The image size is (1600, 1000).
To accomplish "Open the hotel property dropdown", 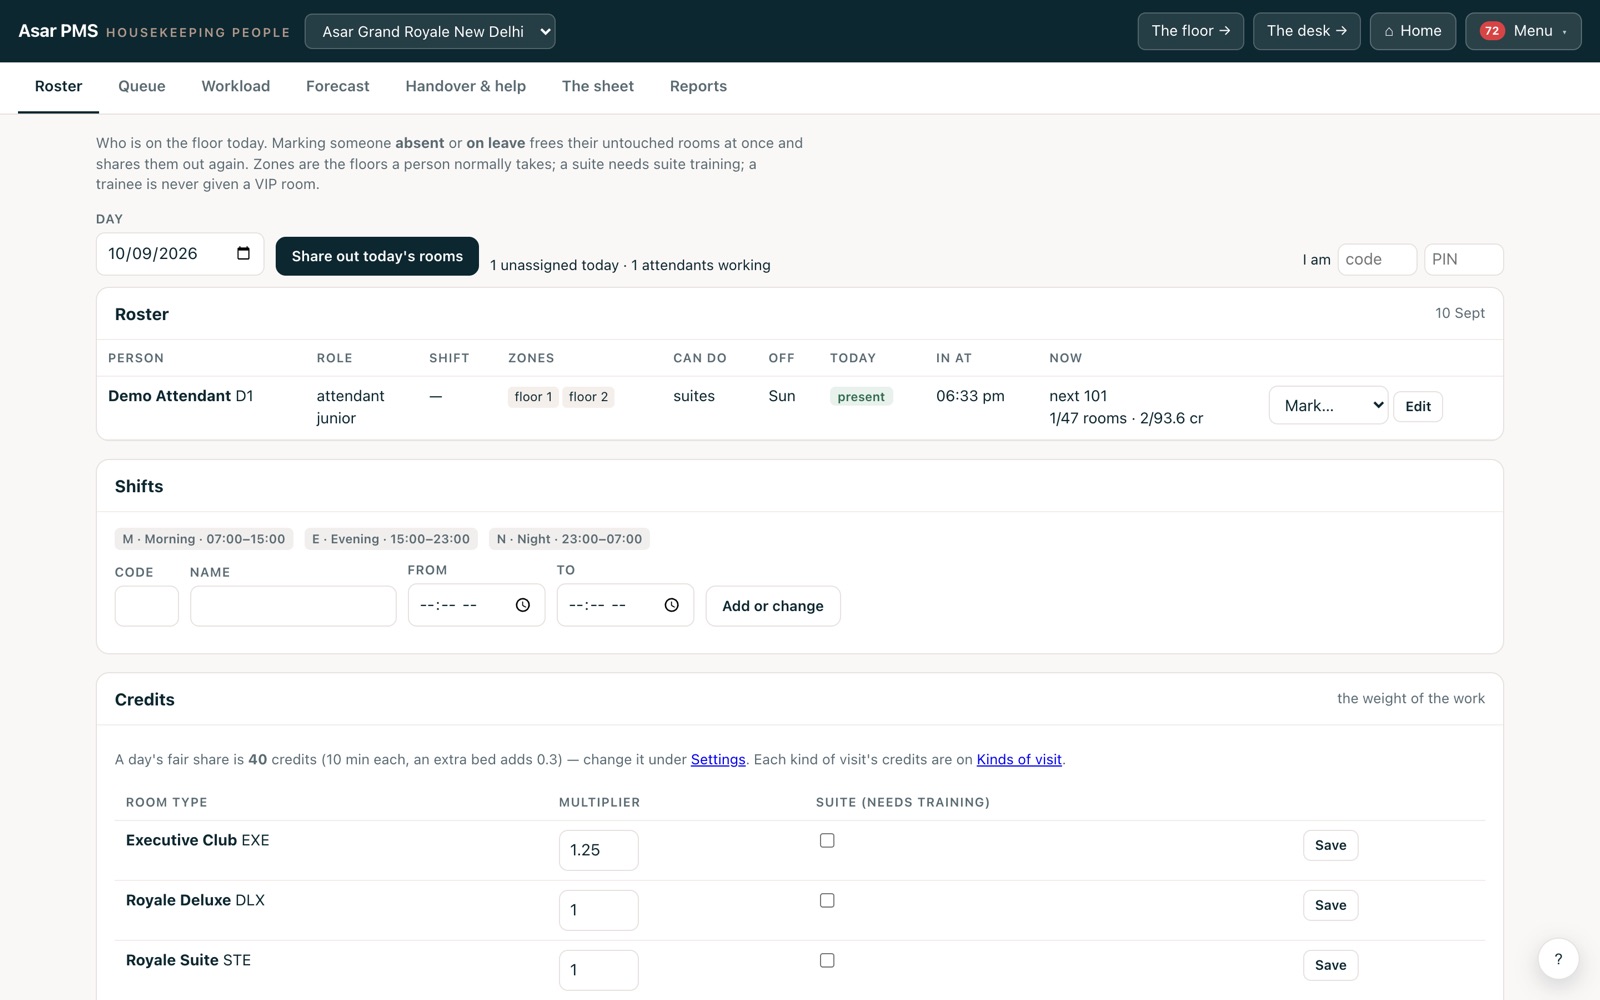I will pos(430,31).
